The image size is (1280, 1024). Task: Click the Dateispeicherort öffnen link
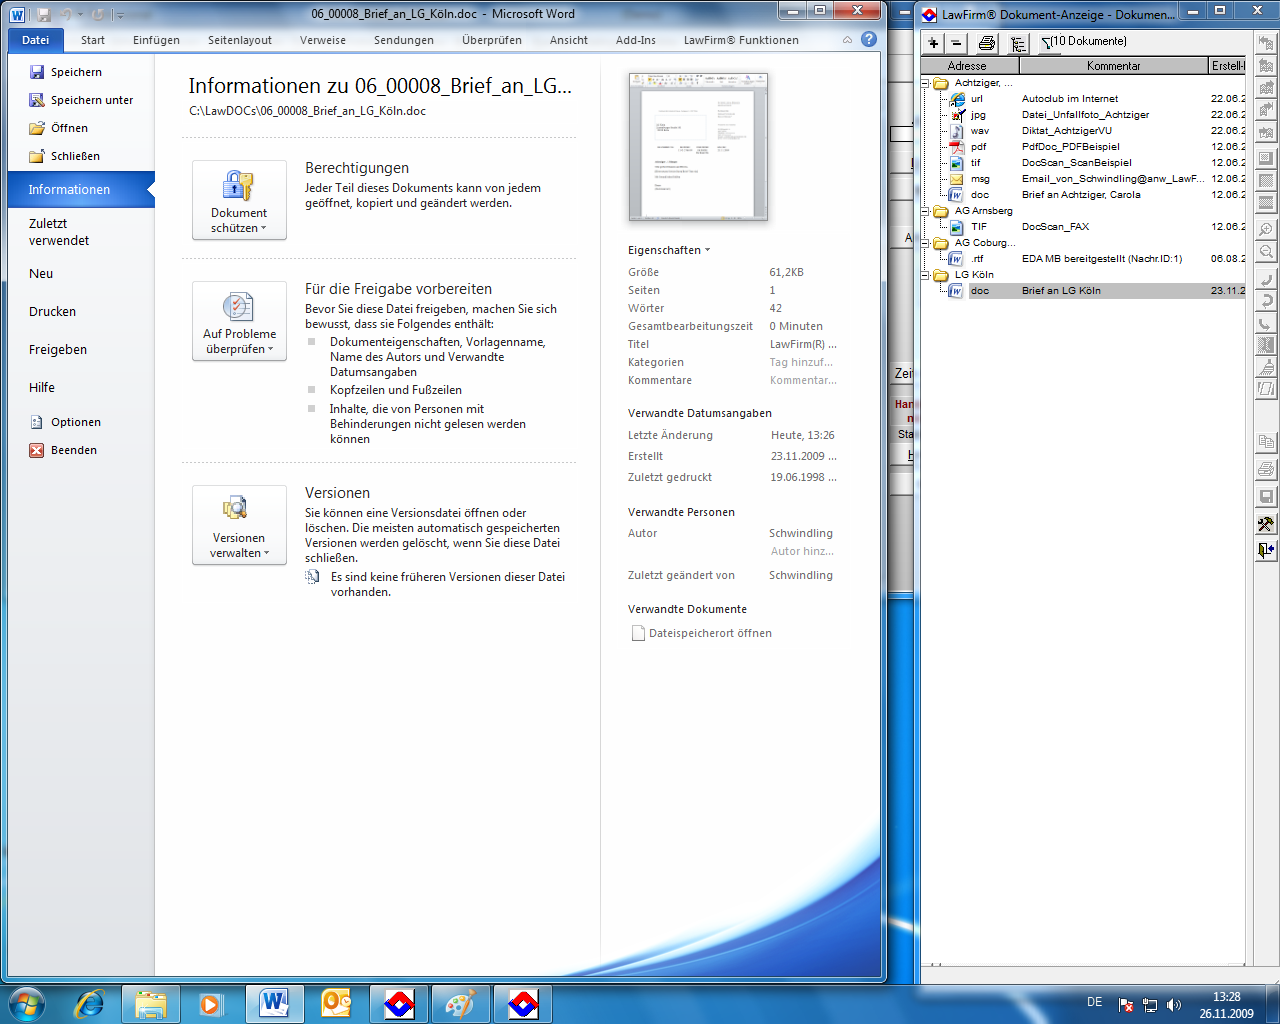coord(709,633)
